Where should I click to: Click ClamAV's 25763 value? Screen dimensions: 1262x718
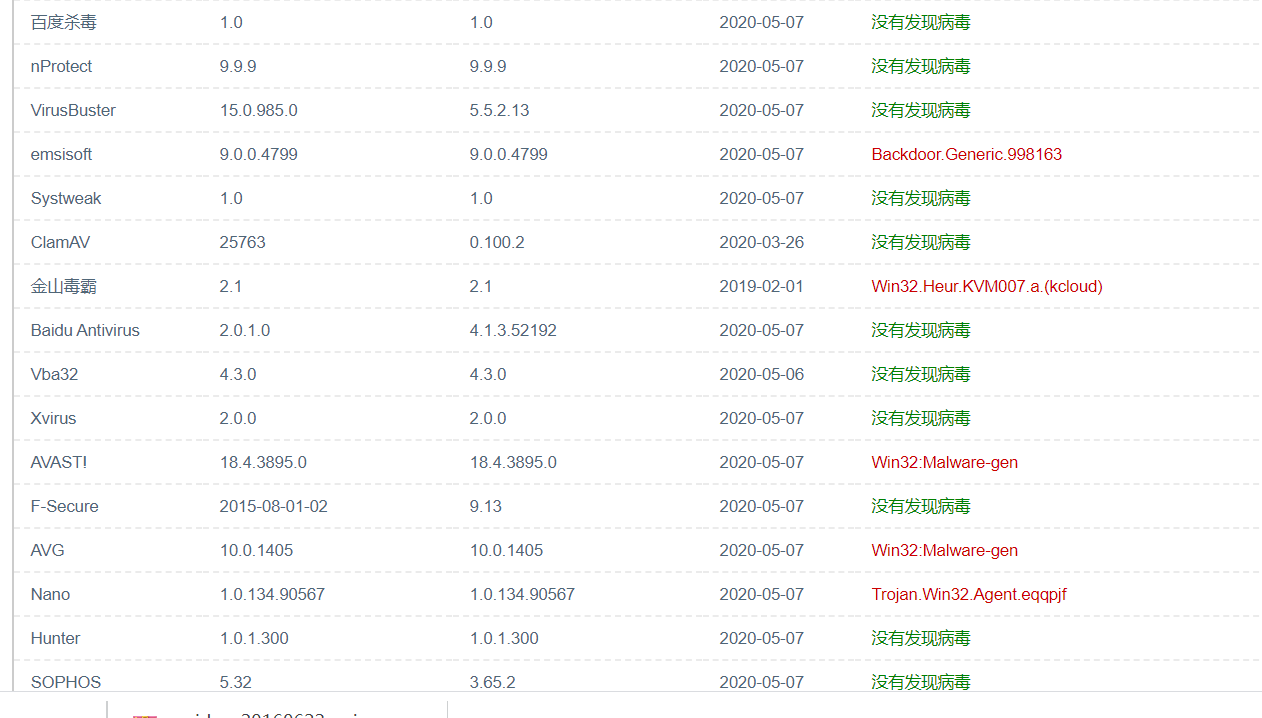243,242
